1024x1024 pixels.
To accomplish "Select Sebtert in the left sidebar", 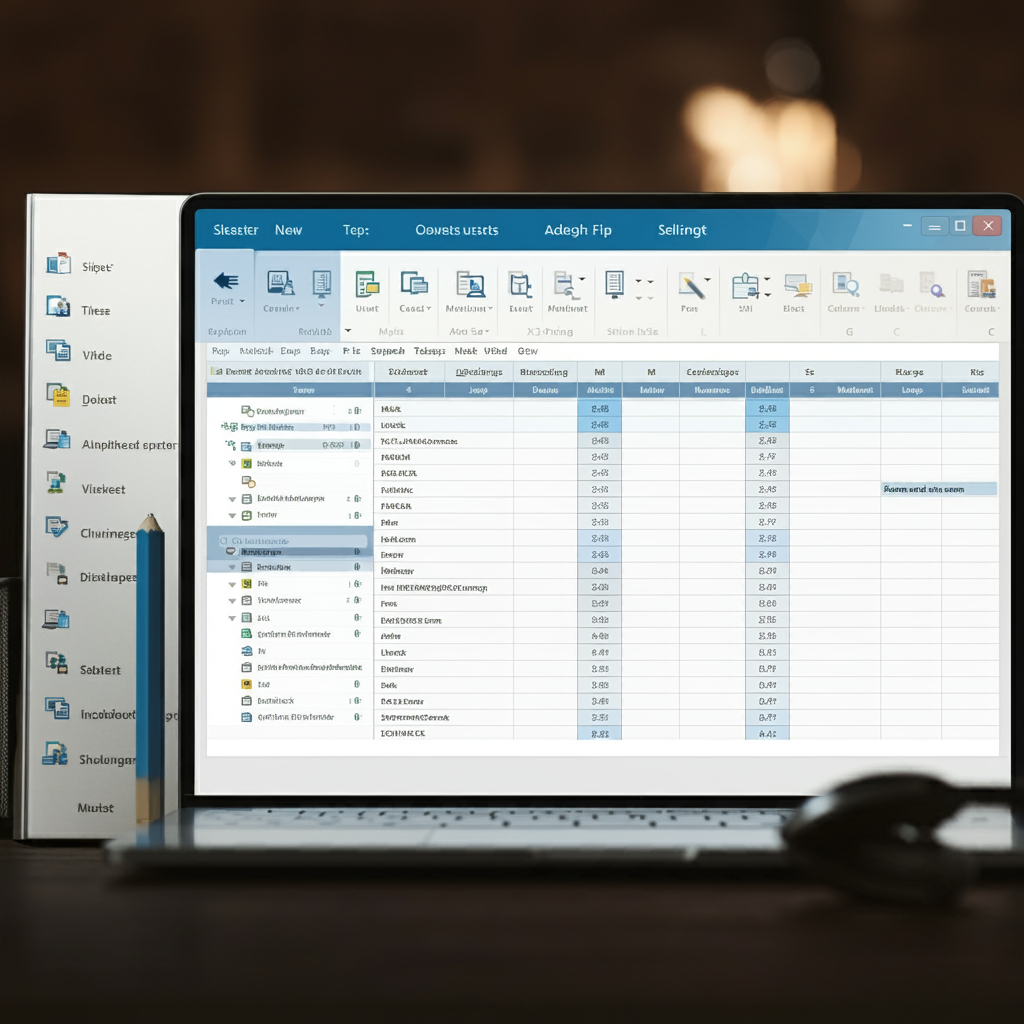I will (100, 670).
